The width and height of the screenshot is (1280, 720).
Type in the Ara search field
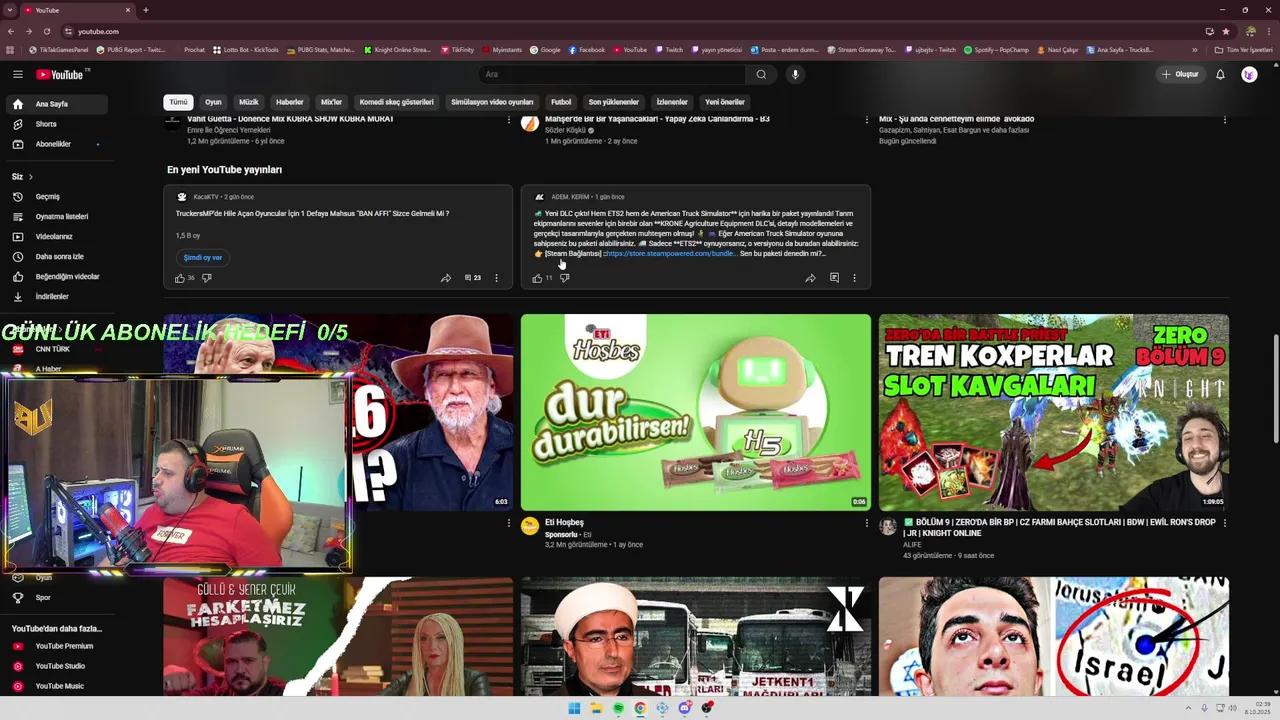tap(612, 74)
